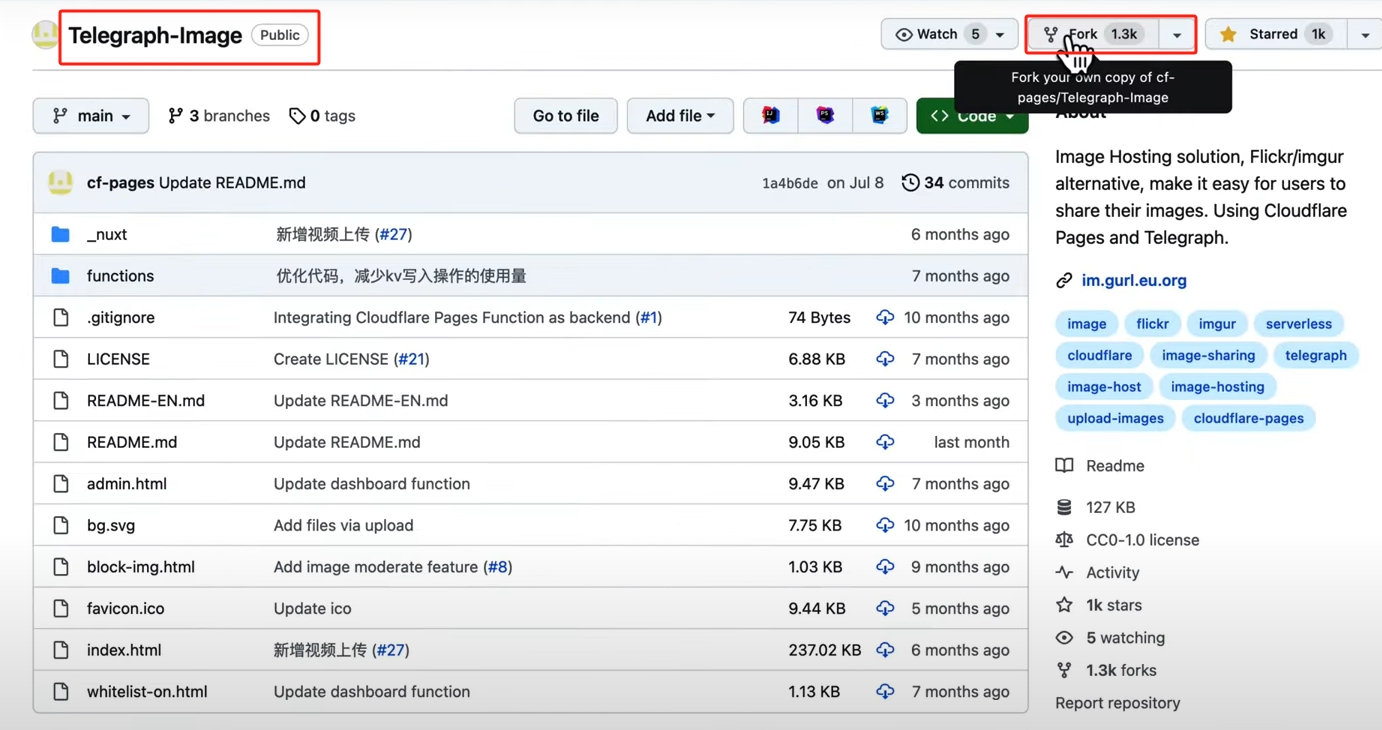Image resolution: width=1382 pixels, height=730 pixels.
Task: Click the file icon beside LICENSE
Action: 61,359
